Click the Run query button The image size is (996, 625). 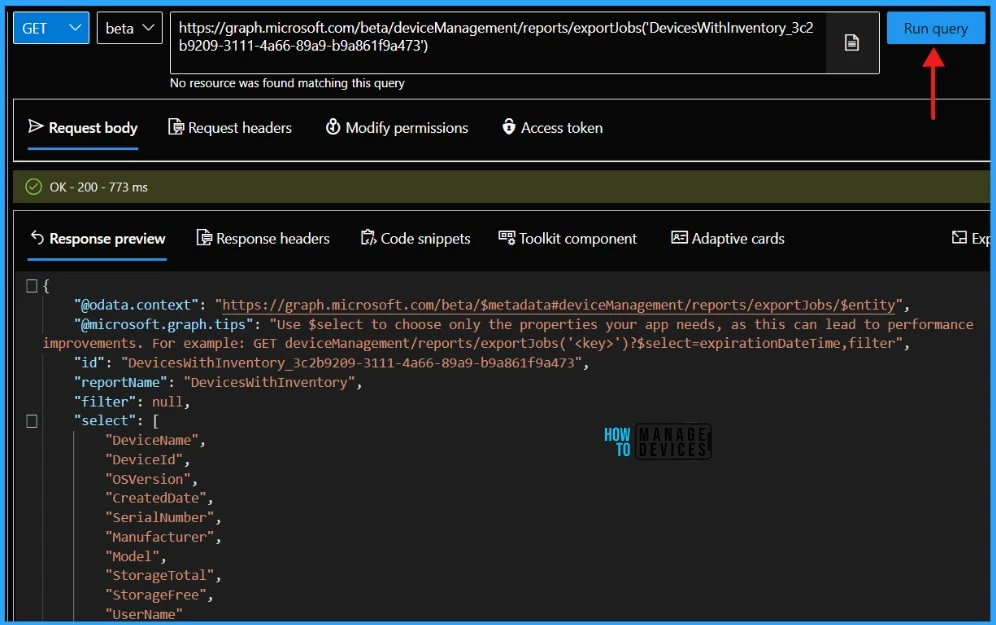(x=935, y=29)
